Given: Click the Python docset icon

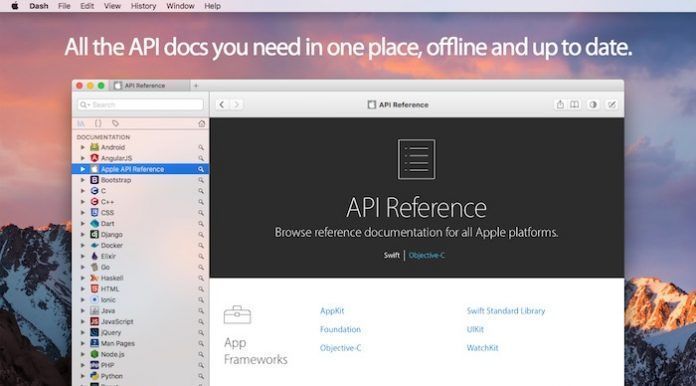Looking at the screenshot, I should [95, 376].
